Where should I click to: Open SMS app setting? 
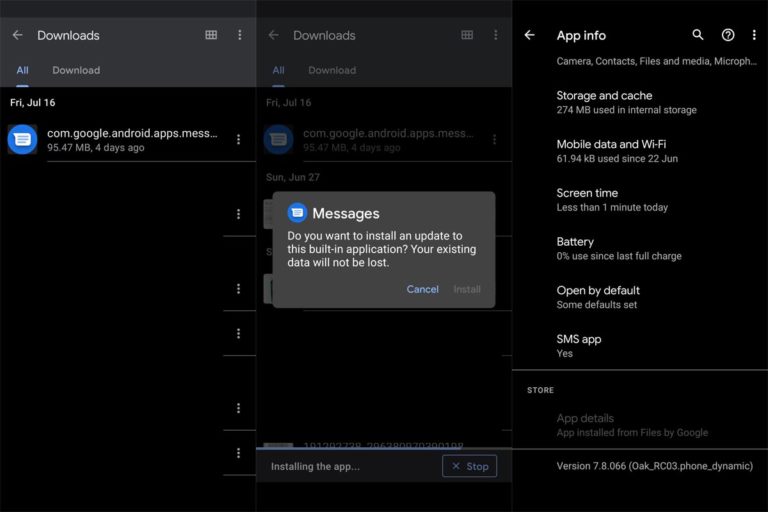coord(640,345)
